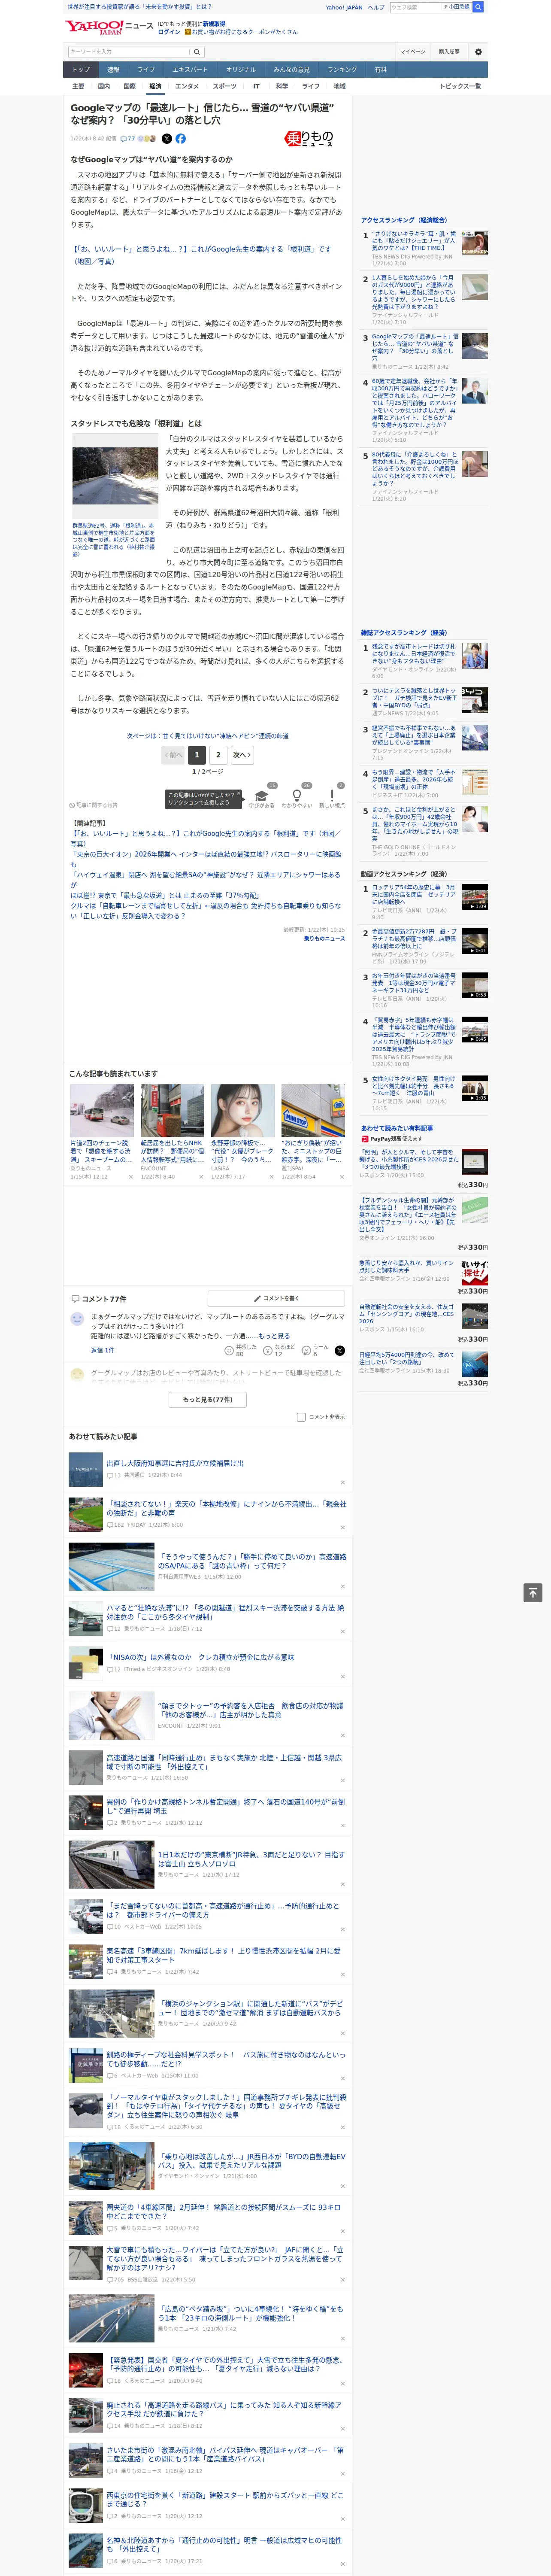Click 乗りものニュース publisher logo
The height and width of the screenshot is (2576, 551).
click(309, 139)
